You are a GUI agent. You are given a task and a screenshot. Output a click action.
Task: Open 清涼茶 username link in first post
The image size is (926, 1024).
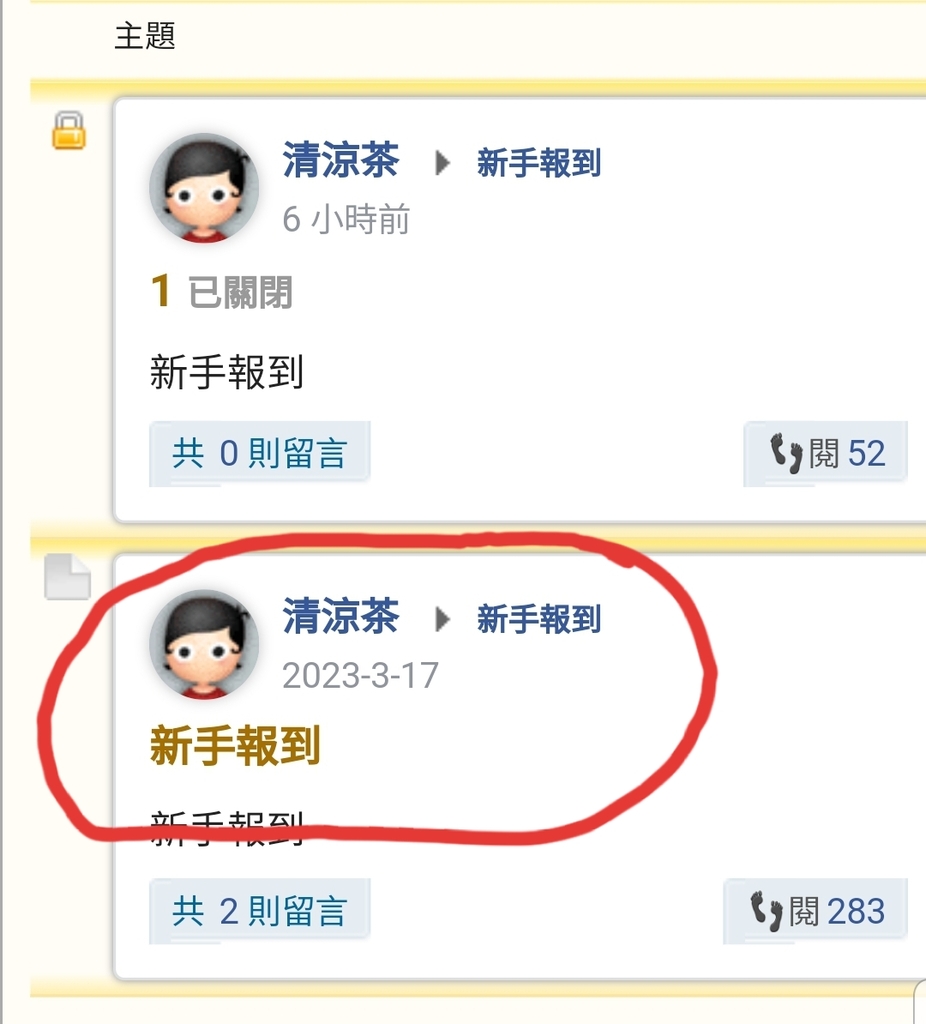point(340,160)
